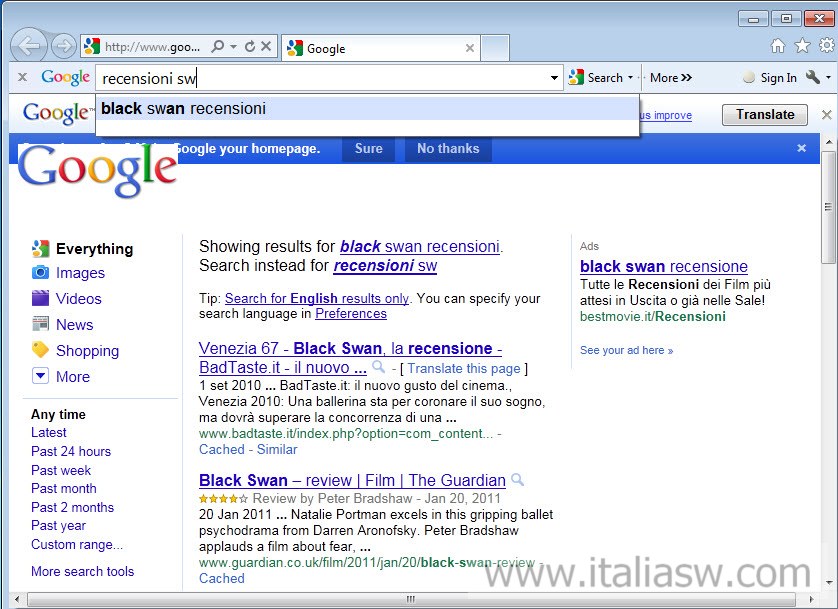
Task: Click the Translate button
Action: coord(764,114)
